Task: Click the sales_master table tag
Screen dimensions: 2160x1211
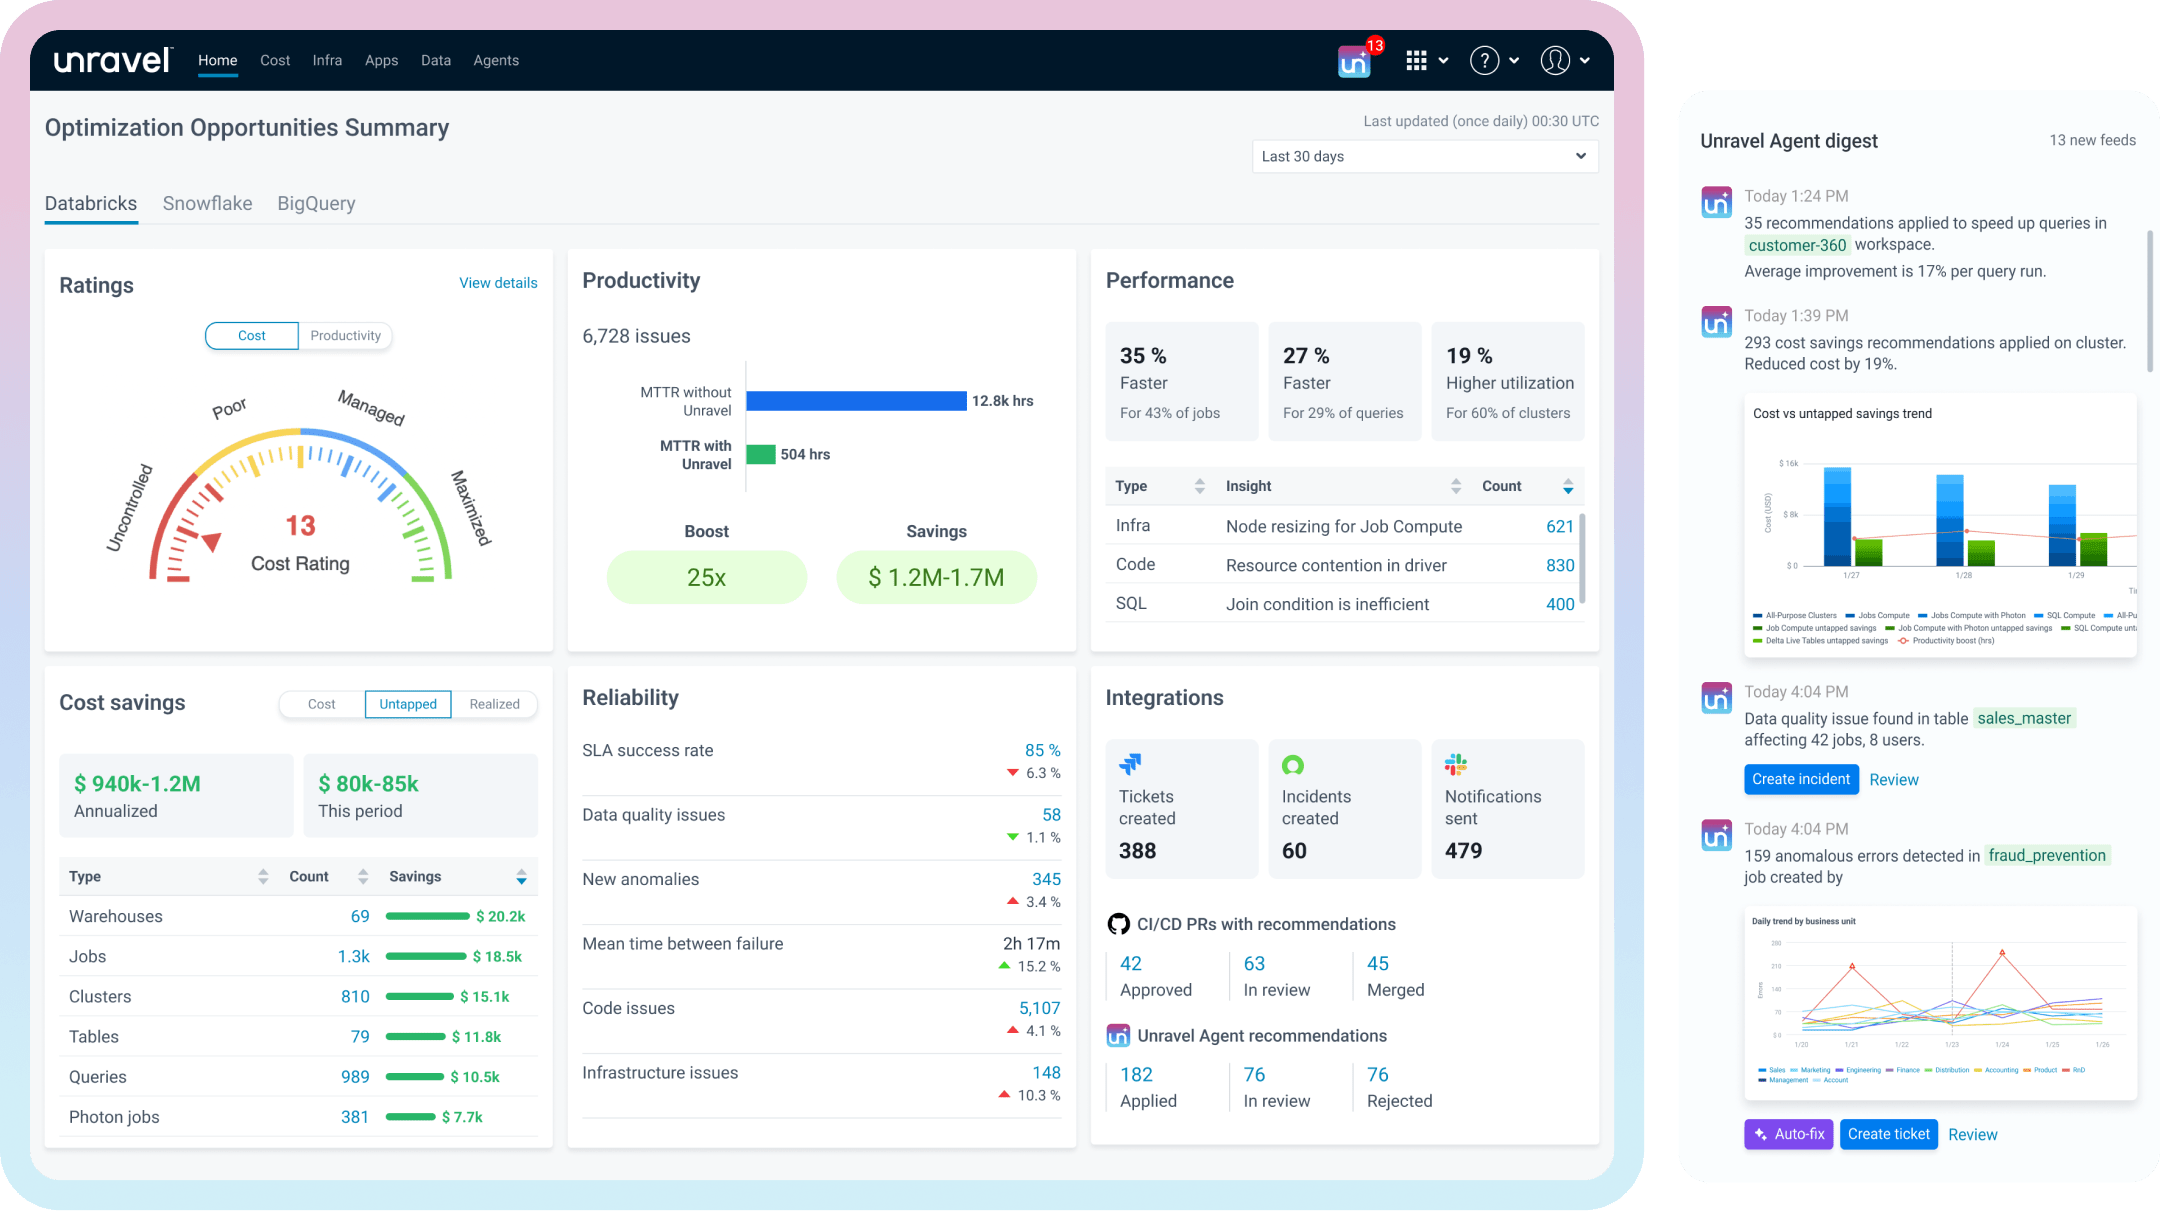Action: [x=2024, y=718]
